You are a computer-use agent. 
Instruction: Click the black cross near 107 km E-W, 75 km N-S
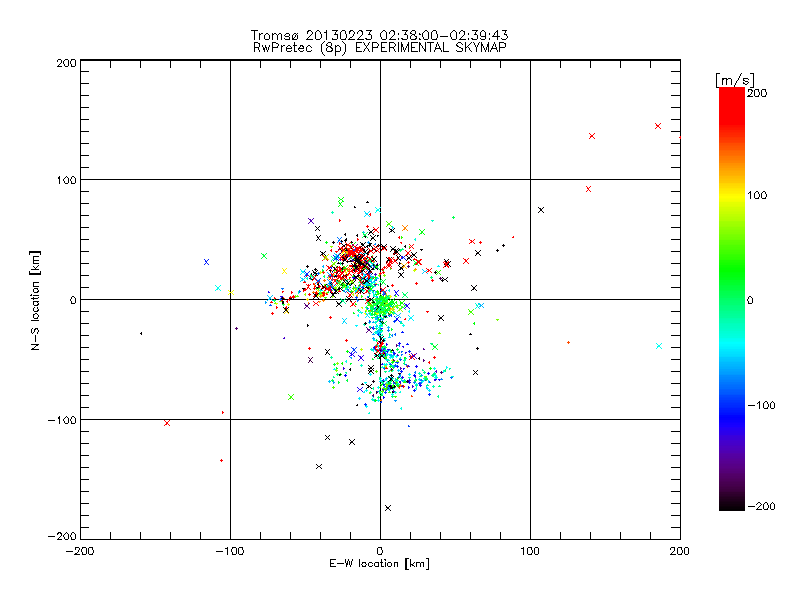[x=541, y=210]
